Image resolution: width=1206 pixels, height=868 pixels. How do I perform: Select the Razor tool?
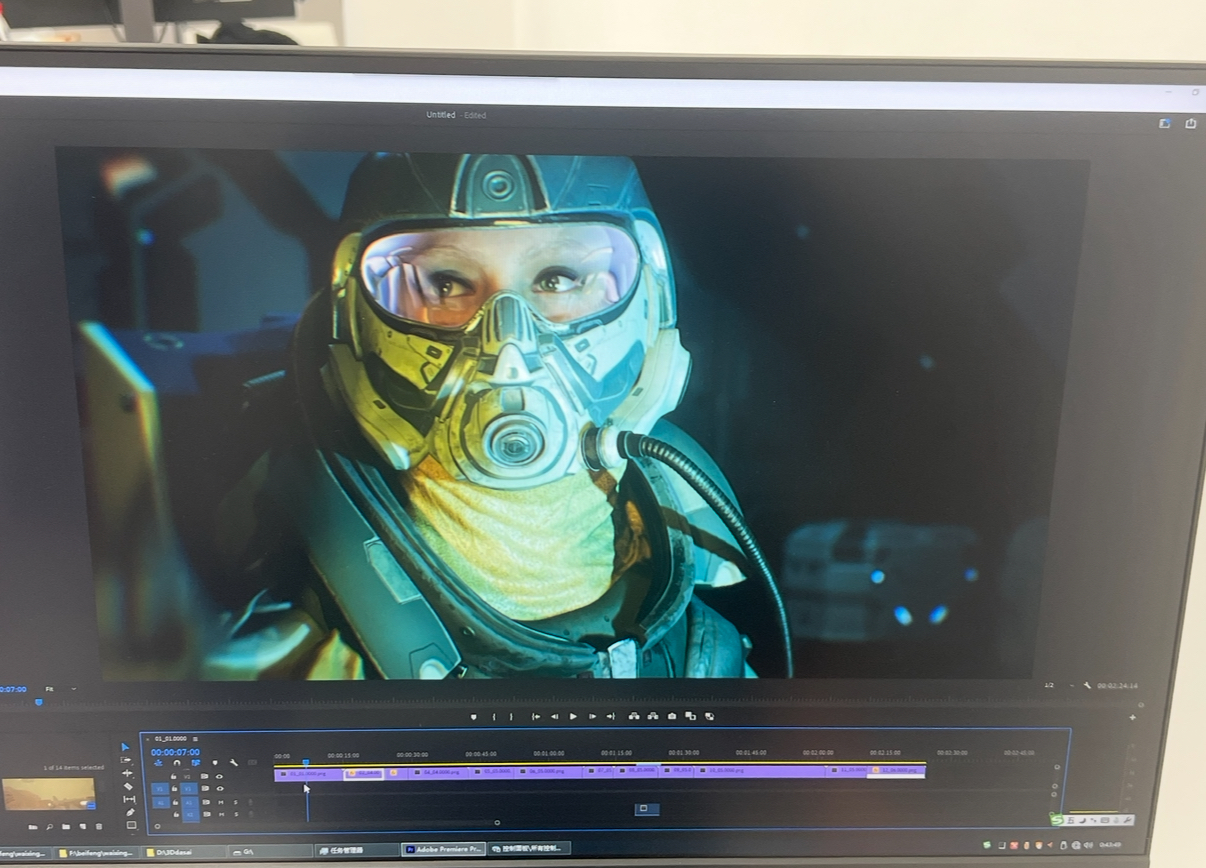(x=128, y=786)
